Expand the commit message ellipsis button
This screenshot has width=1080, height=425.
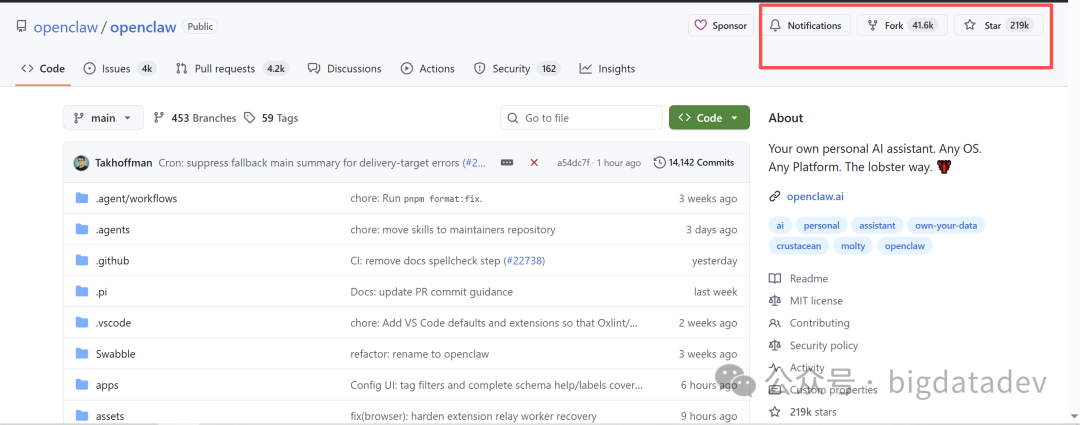507,163
